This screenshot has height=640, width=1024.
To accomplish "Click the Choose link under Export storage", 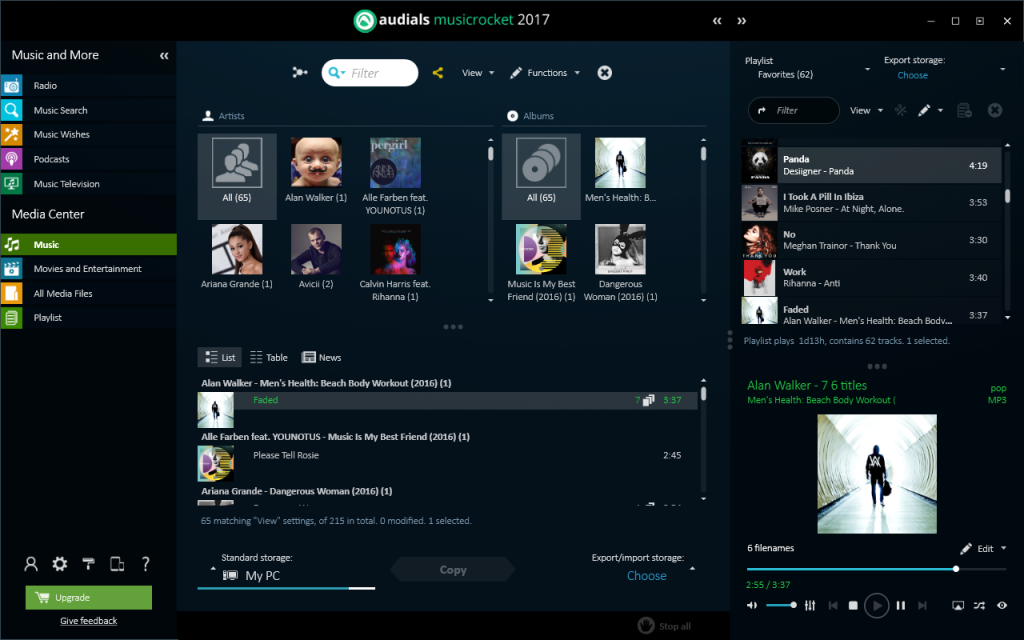I will click(912, 75).
